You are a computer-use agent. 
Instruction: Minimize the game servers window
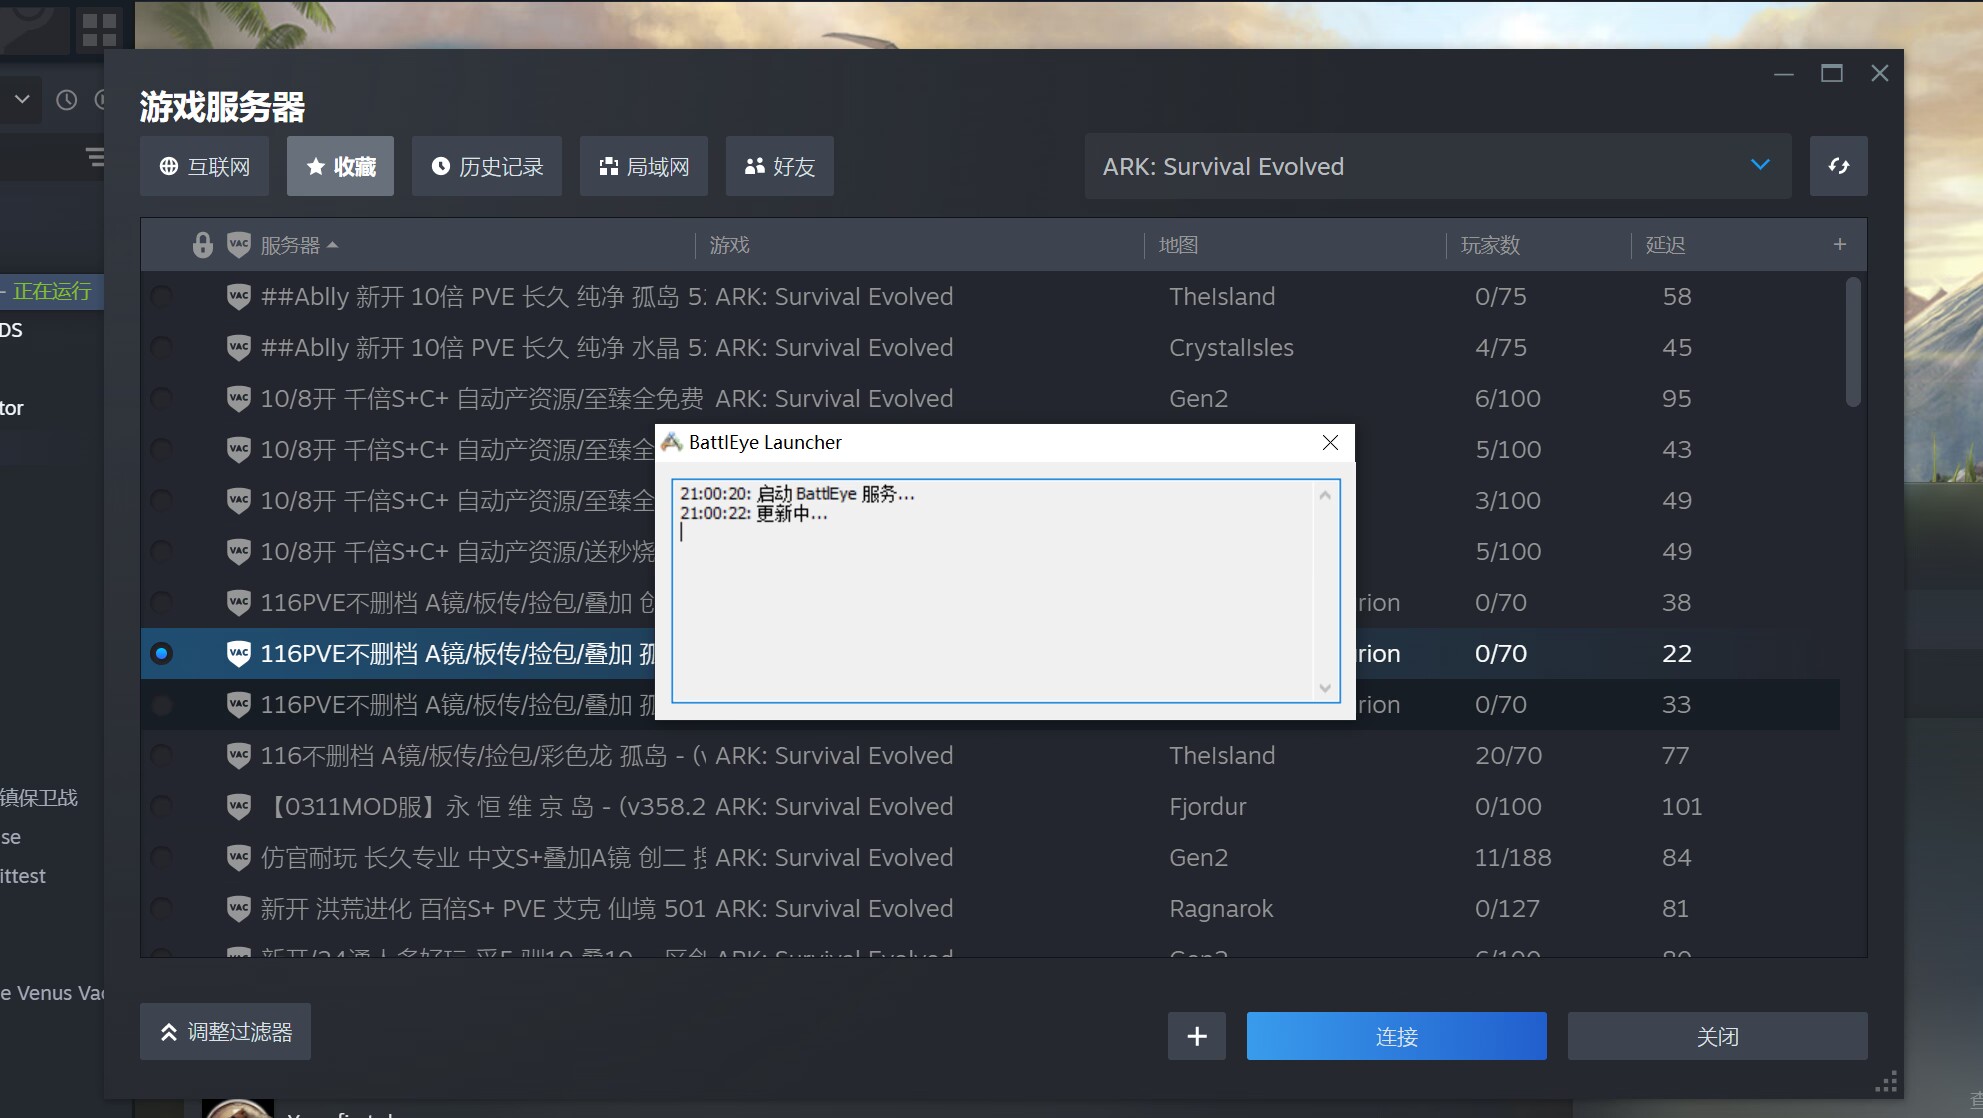pos(1784,74)
